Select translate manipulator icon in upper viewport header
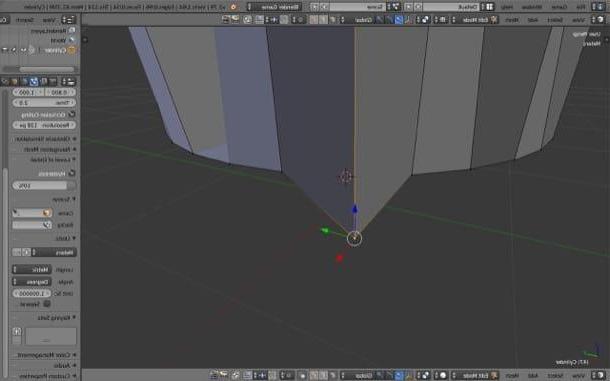The width and height of the screenshot is (610, 381). point(399,19)
